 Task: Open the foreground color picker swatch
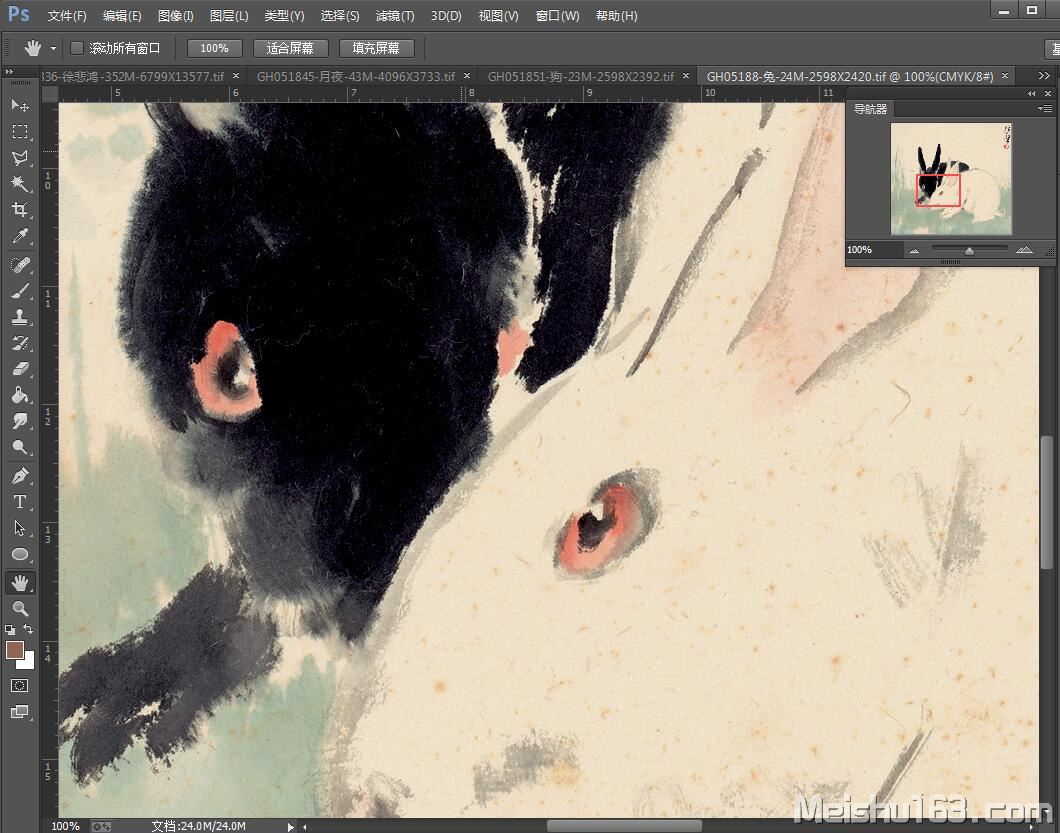point(14,650)
